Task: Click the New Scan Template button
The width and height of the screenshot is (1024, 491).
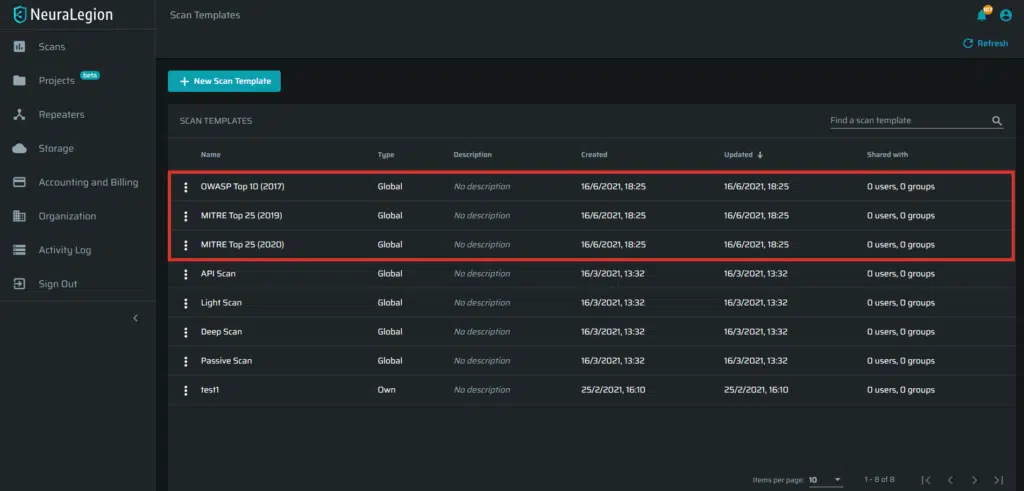Action: click(224, 81)
